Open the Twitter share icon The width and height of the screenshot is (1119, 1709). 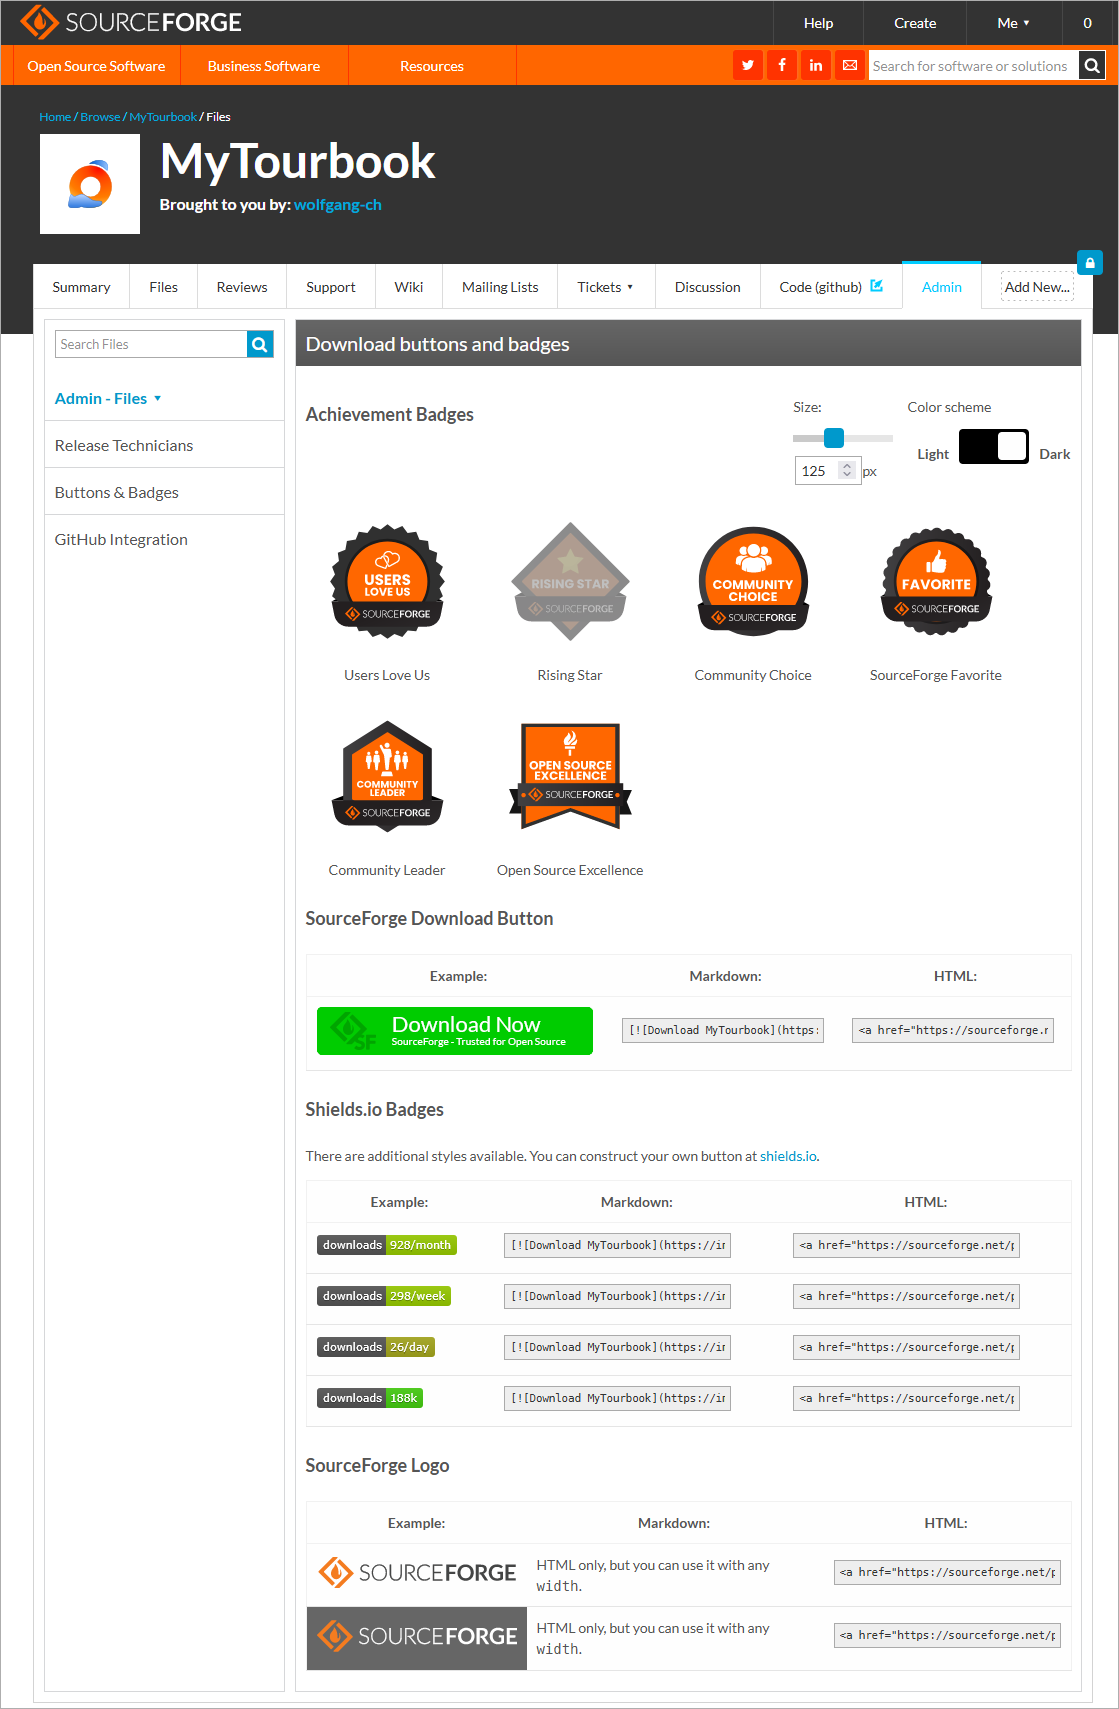click(x=748, y=65)
